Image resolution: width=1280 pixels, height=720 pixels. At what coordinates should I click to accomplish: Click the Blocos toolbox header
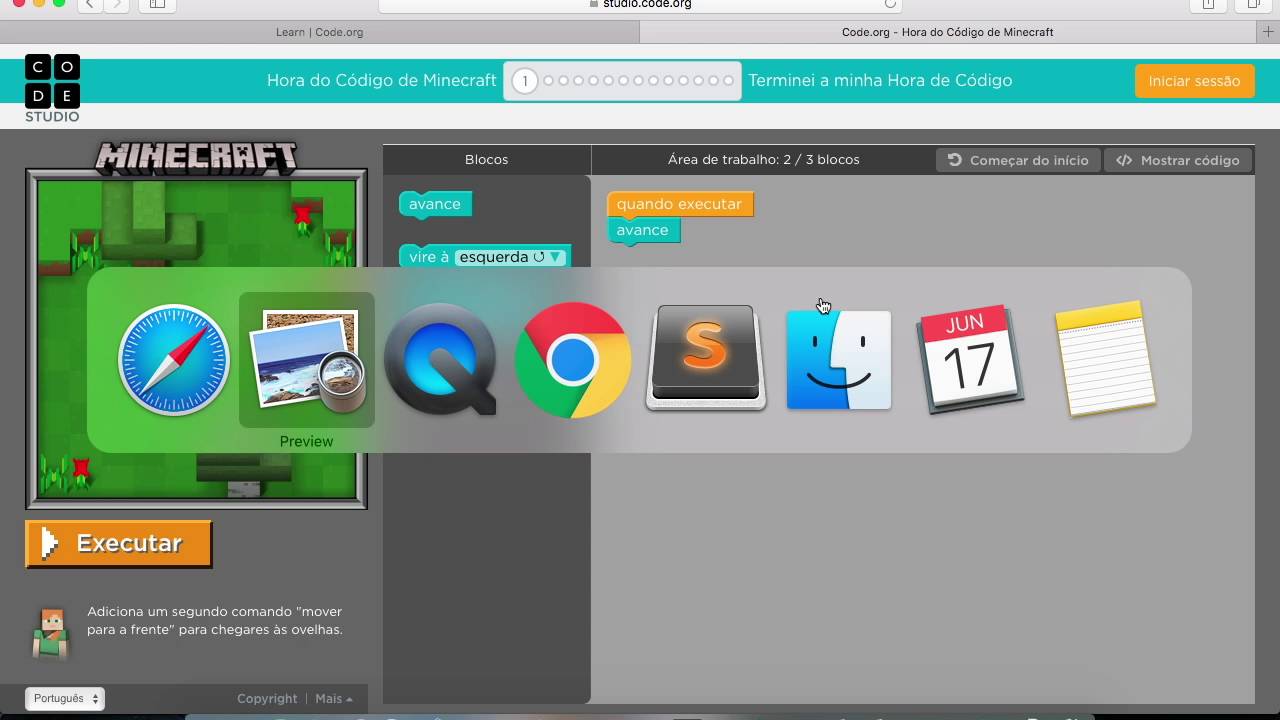tap(486, 159)
